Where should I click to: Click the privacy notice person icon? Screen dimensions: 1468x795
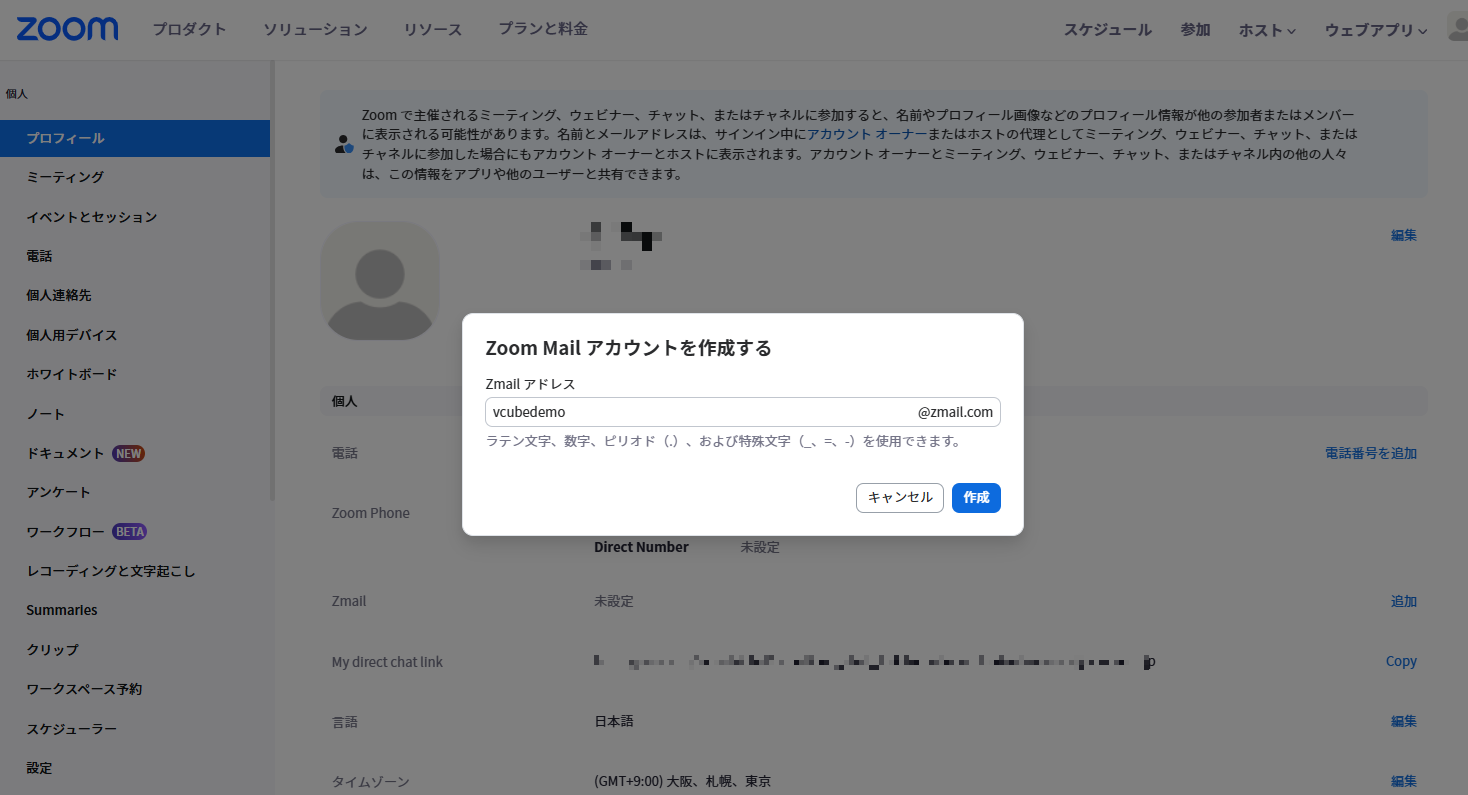pyautogui.click(x=344, y=143)
